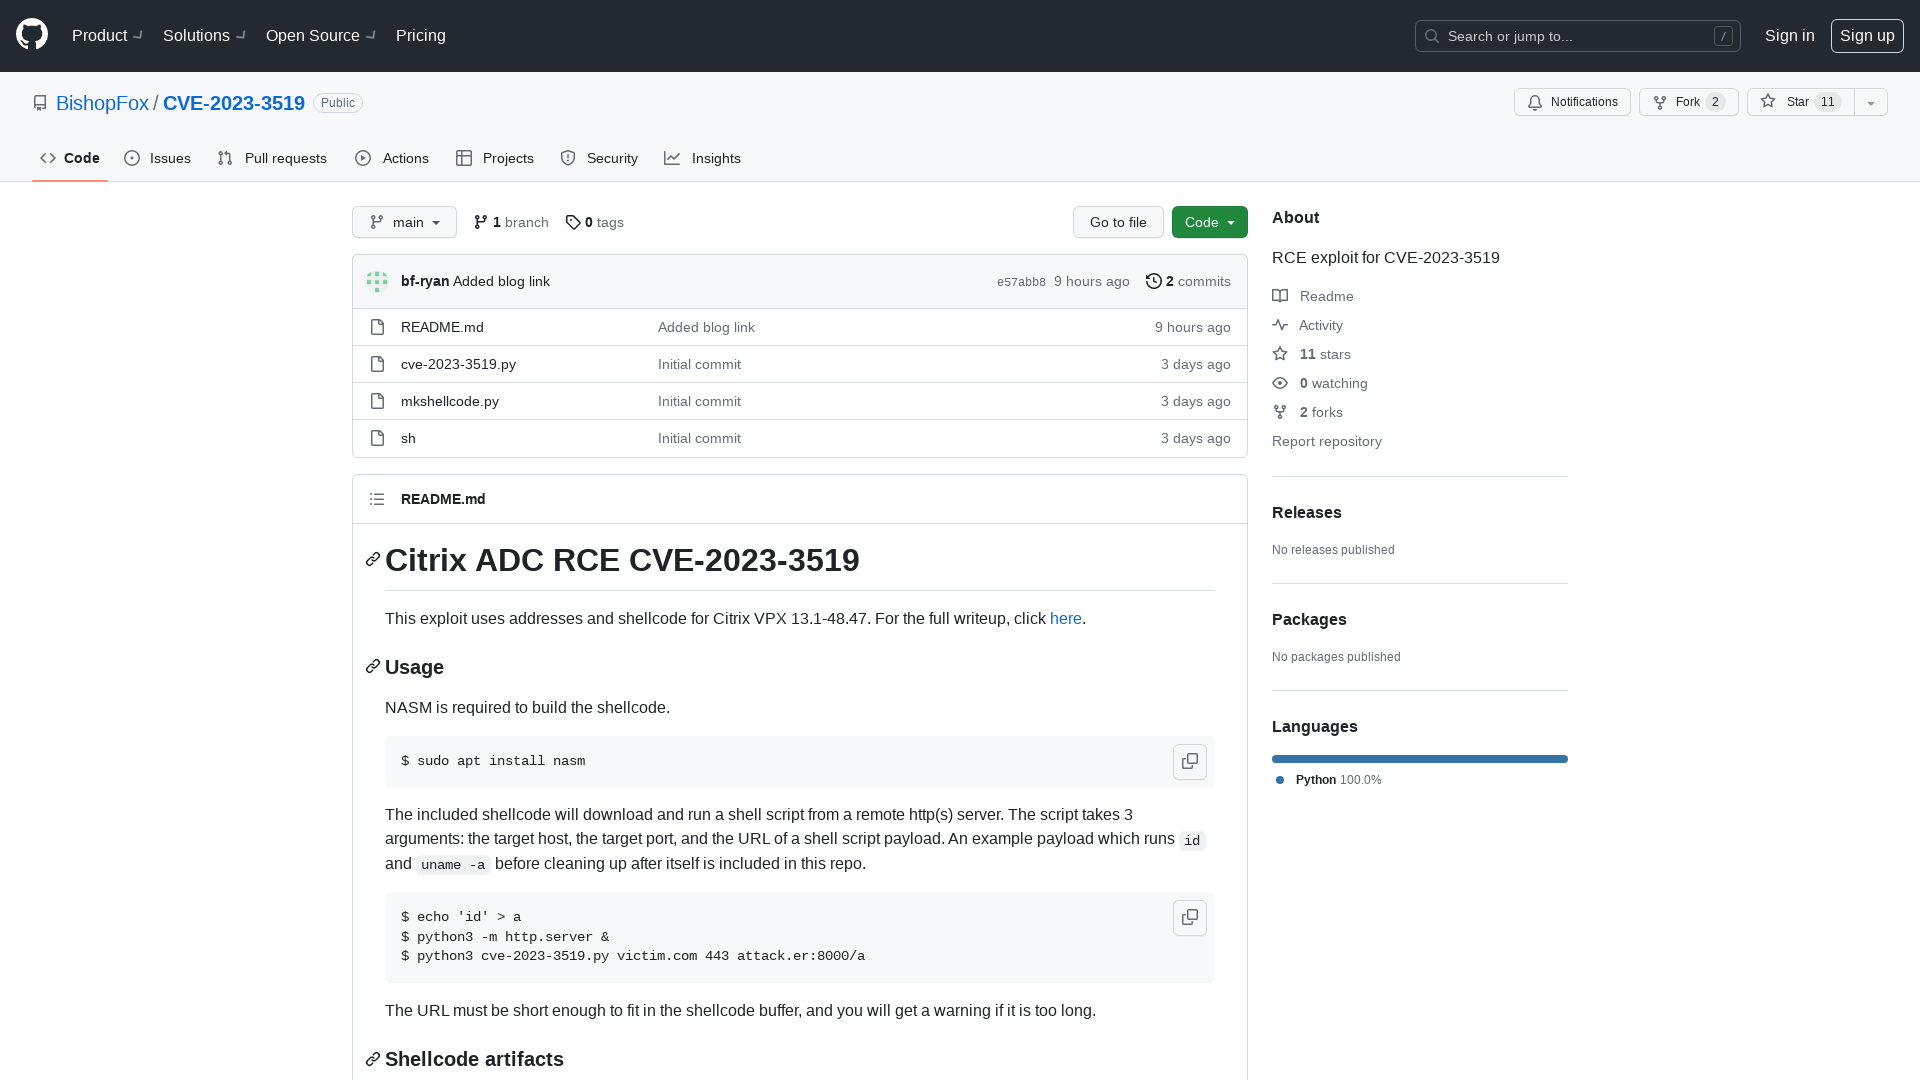
Task: Open the 'here' writeup link
Action: (x=1066, y=619)
